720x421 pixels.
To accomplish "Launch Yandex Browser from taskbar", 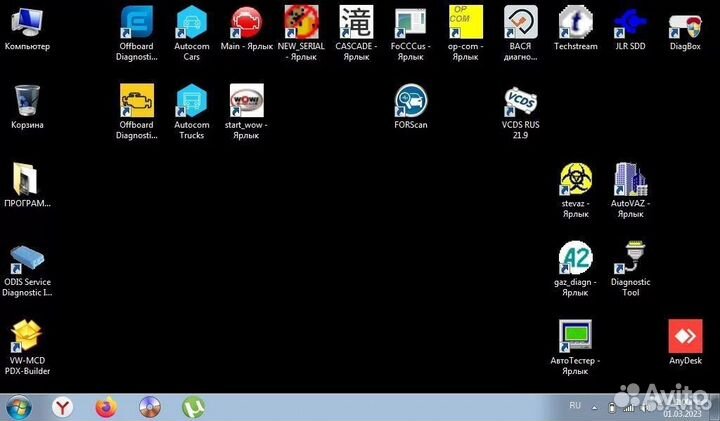I will pos(62,407).
